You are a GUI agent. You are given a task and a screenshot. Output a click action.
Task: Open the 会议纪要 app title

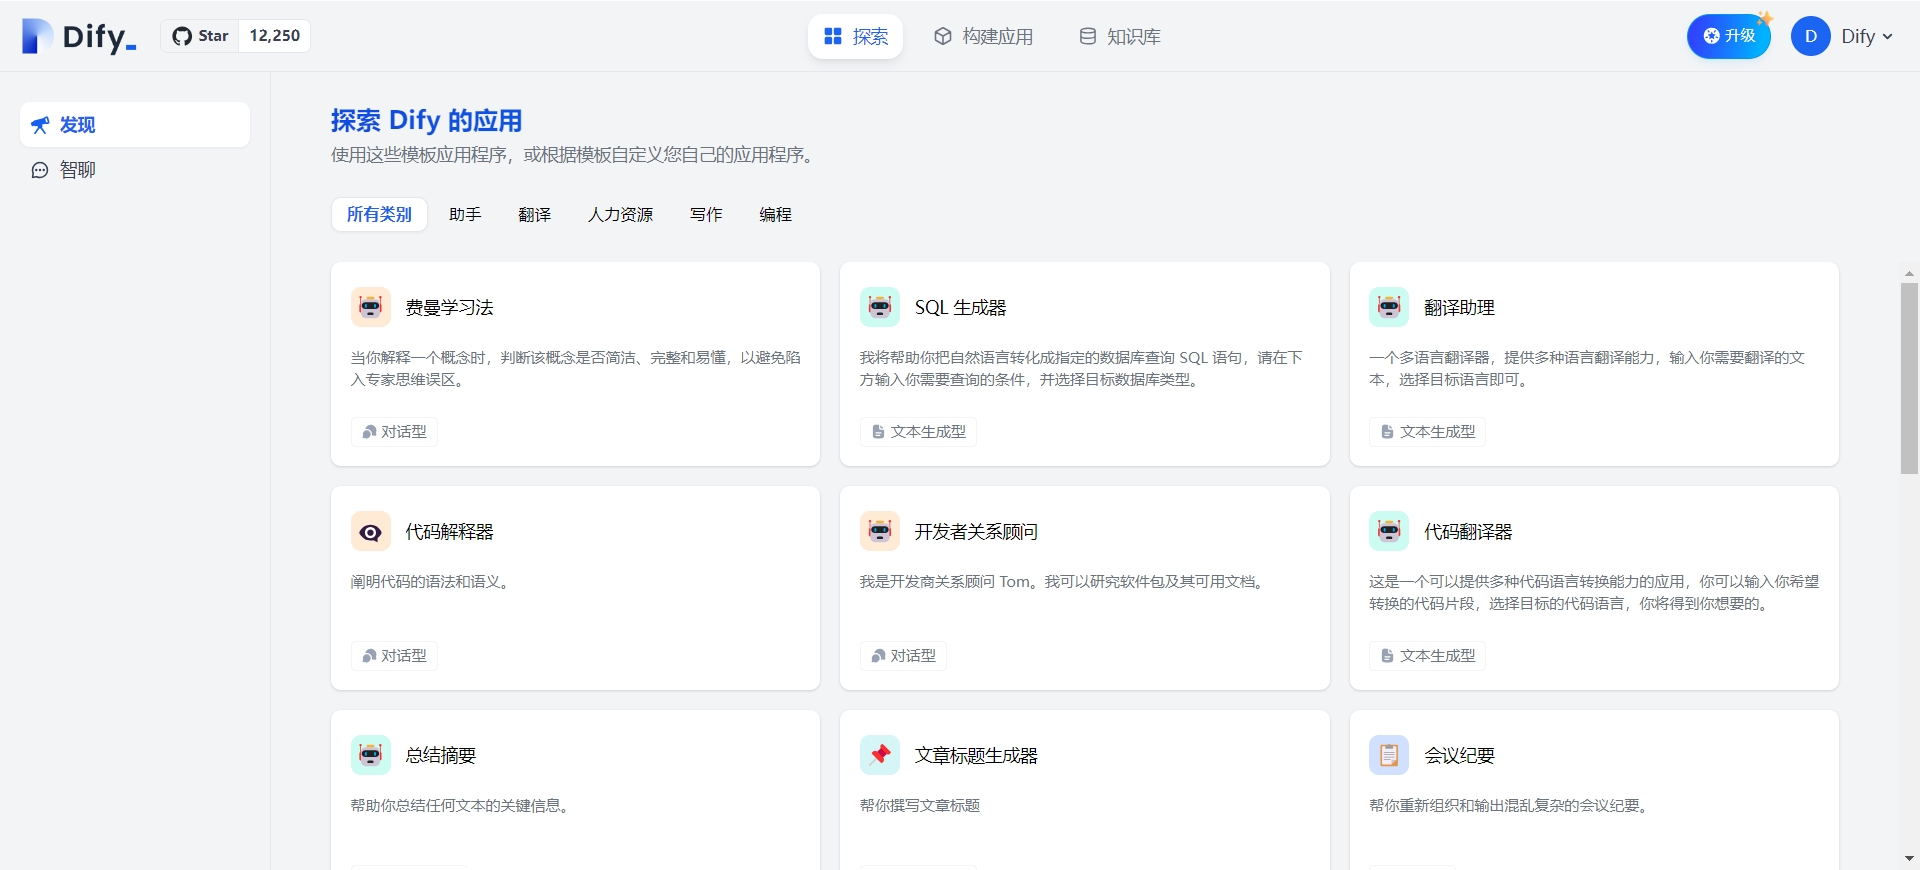(1459, 756)
